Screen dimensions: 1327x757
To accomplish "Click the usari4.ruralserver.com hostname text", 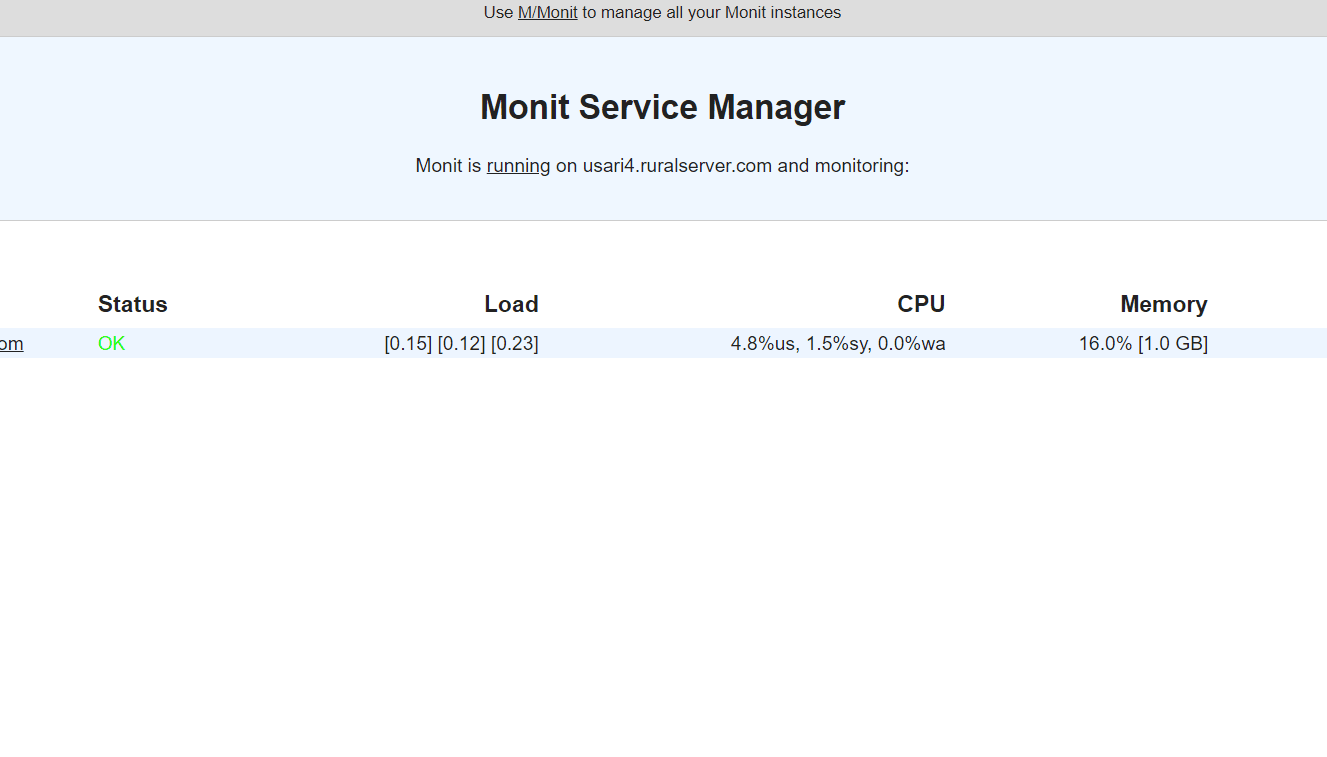I will (677, 166).
